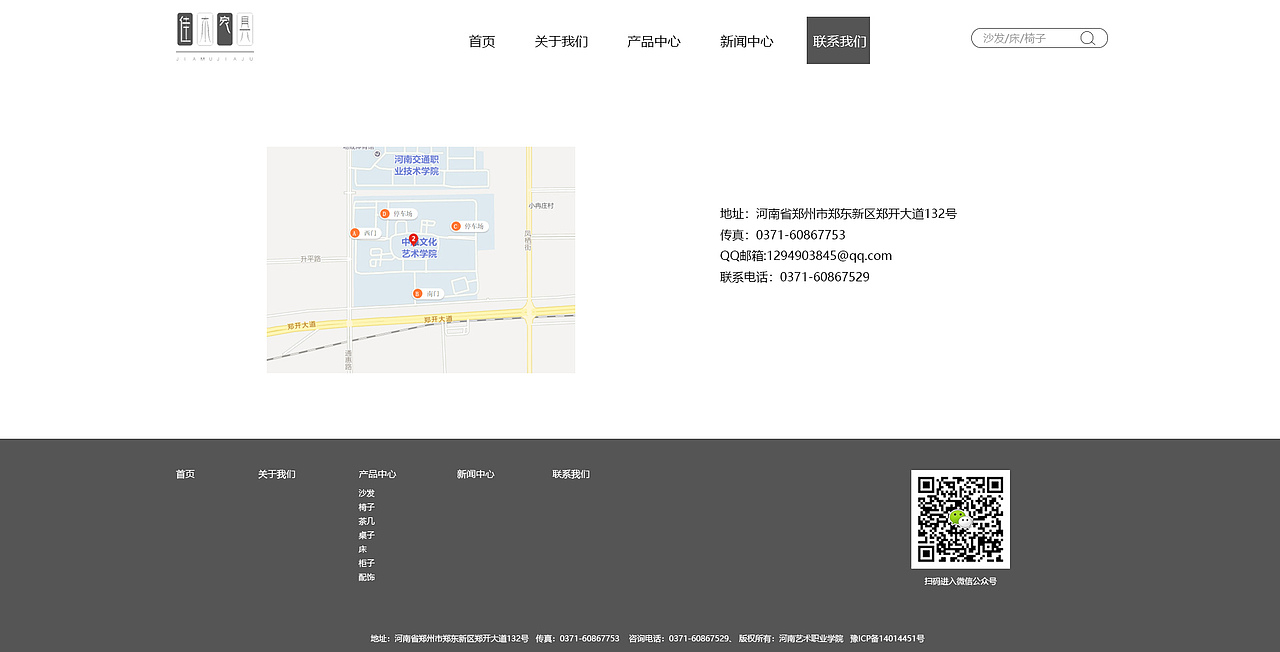1280x652 pixels.
Task: Click the WeChat public account QR code
Action: coord(960,519)
